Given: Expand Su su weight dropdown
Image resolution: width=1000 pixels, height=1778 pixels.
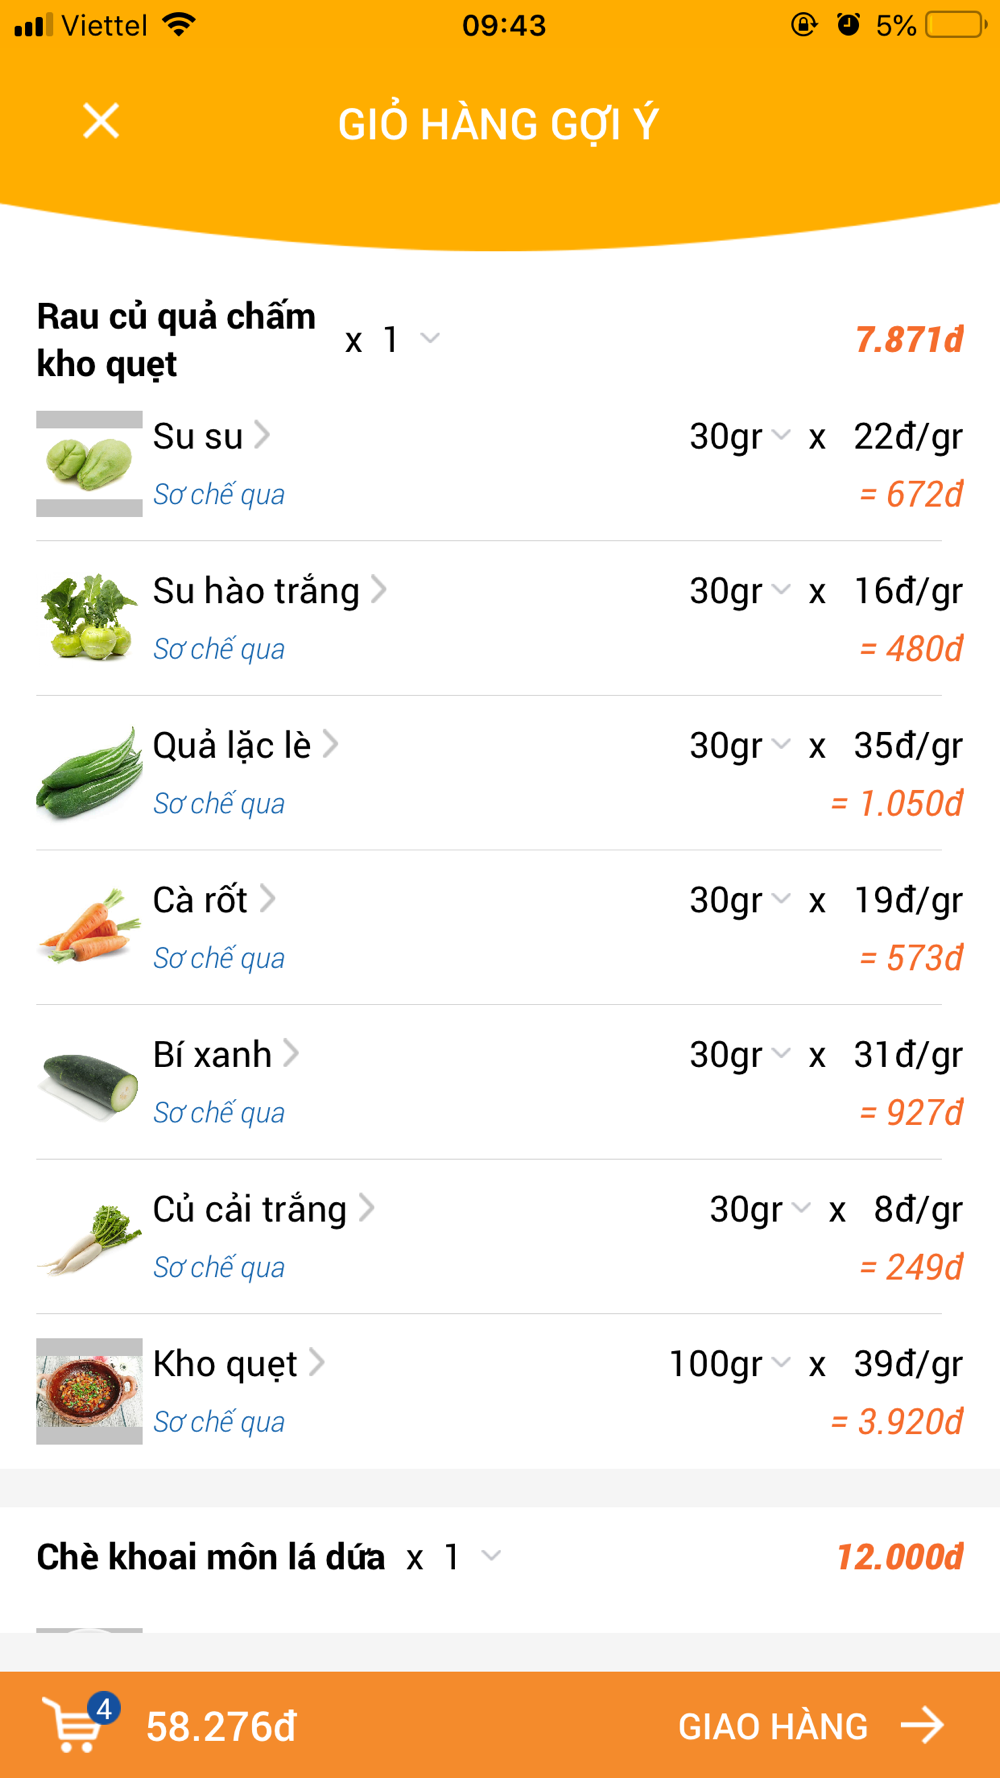Looking at the screenshot, I should [781, 435].
